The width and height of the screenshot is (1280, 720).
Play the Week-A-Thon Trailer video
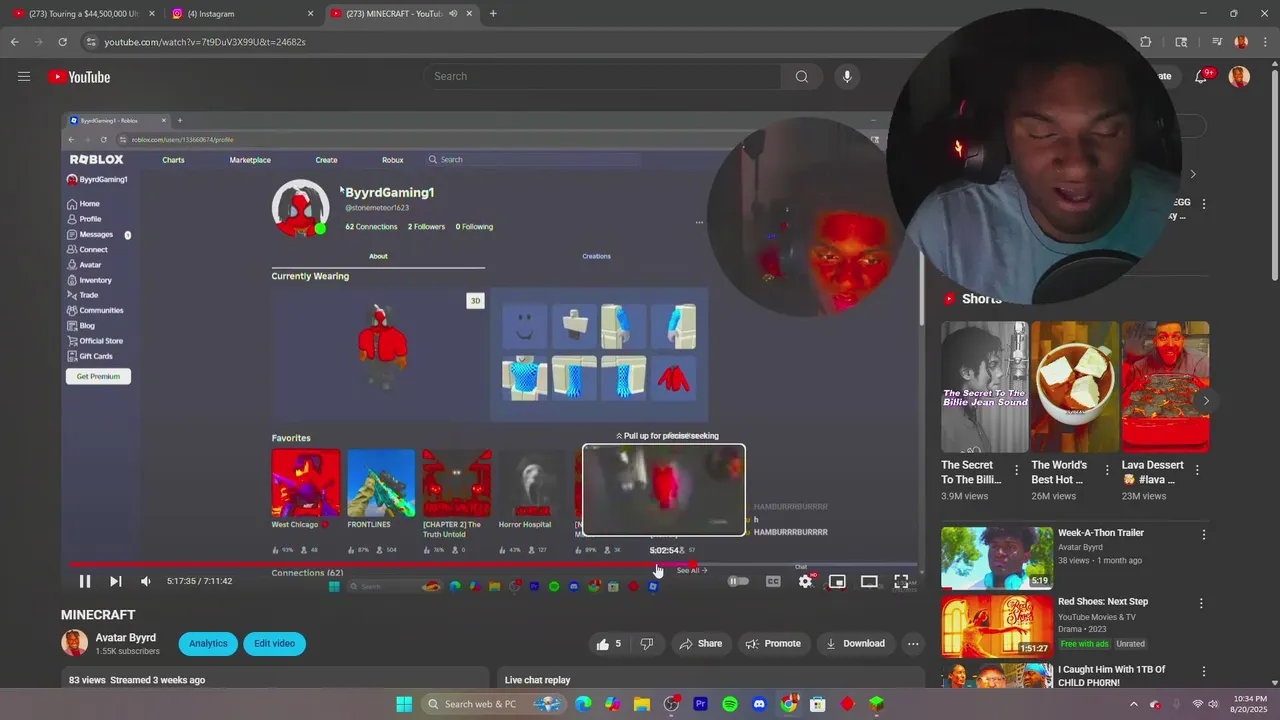click(x=997, y=557)
